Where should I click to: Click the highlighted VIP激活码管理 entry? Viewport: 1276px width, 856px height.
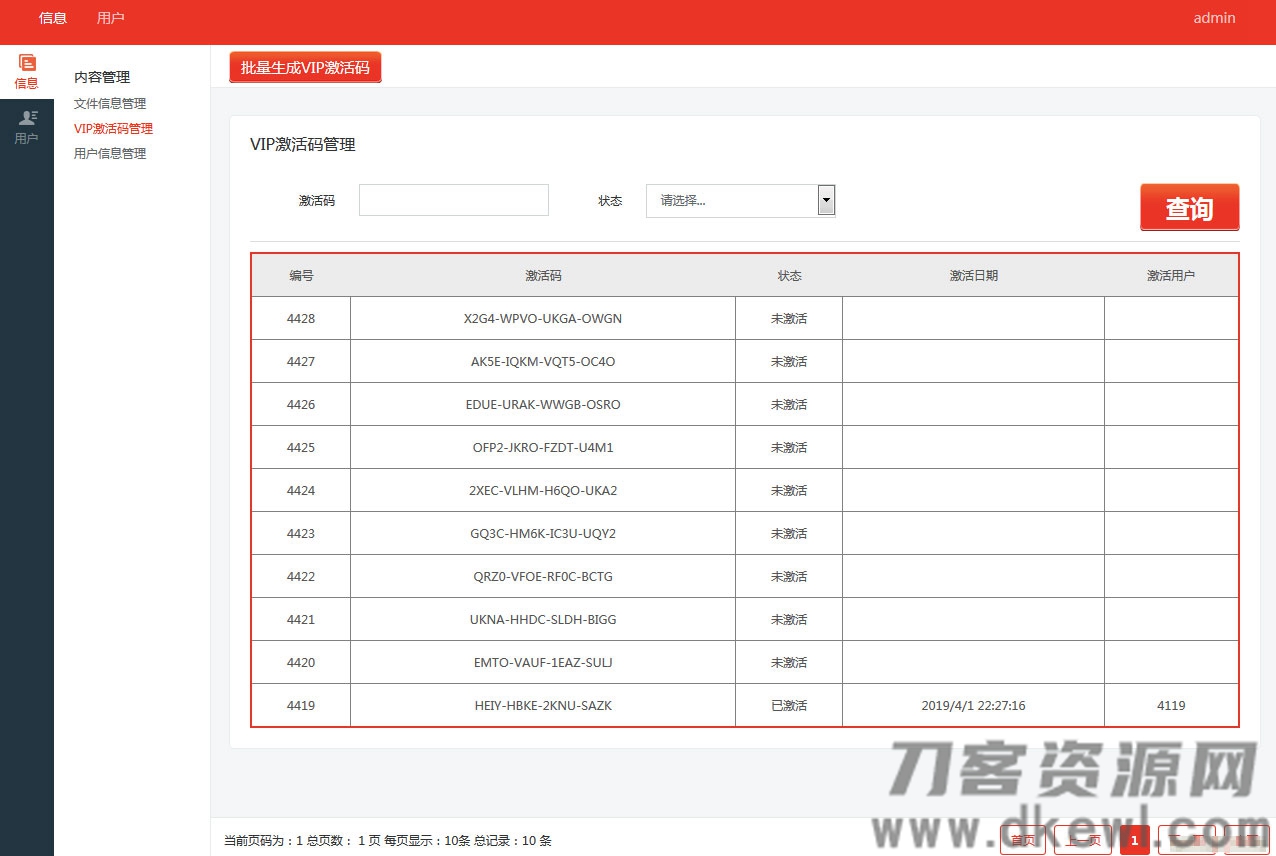113,128
